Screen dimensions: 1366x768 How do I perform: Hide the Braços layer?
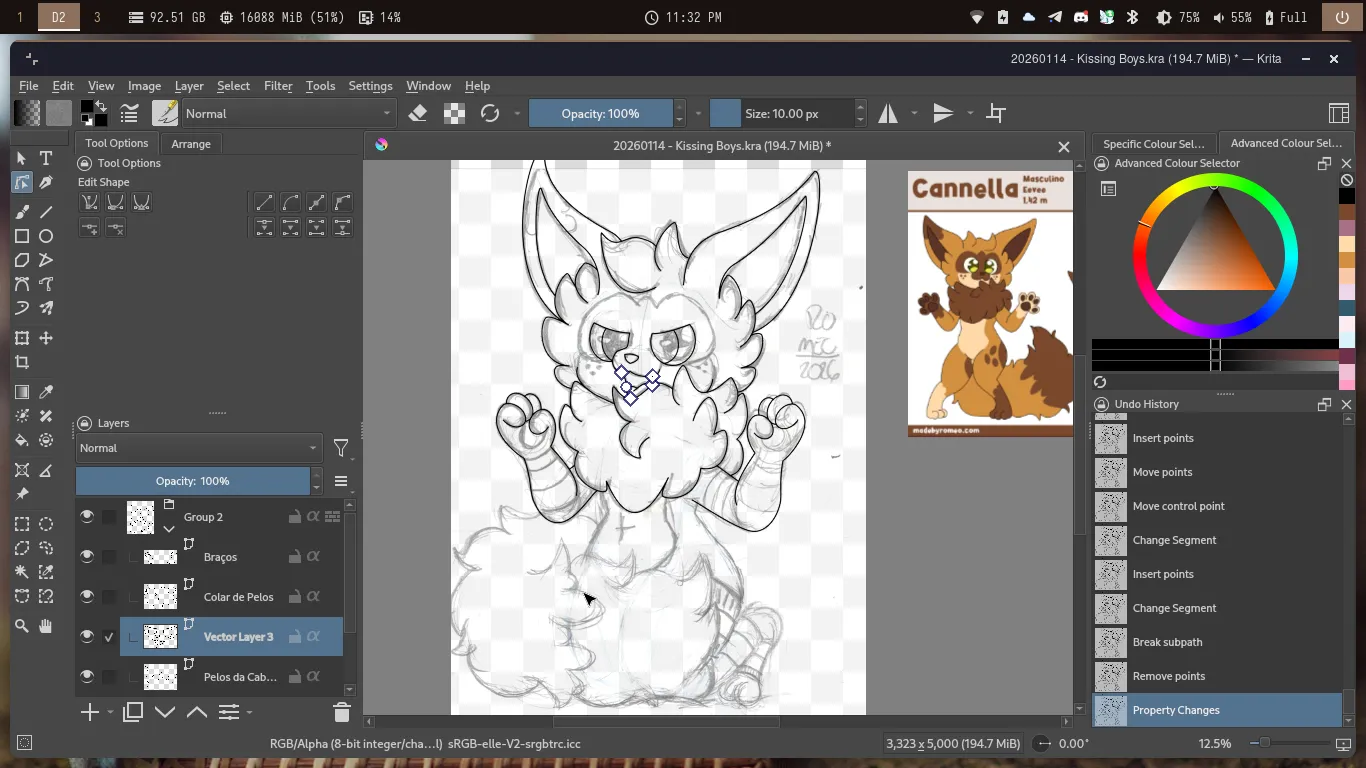[87, 556]
